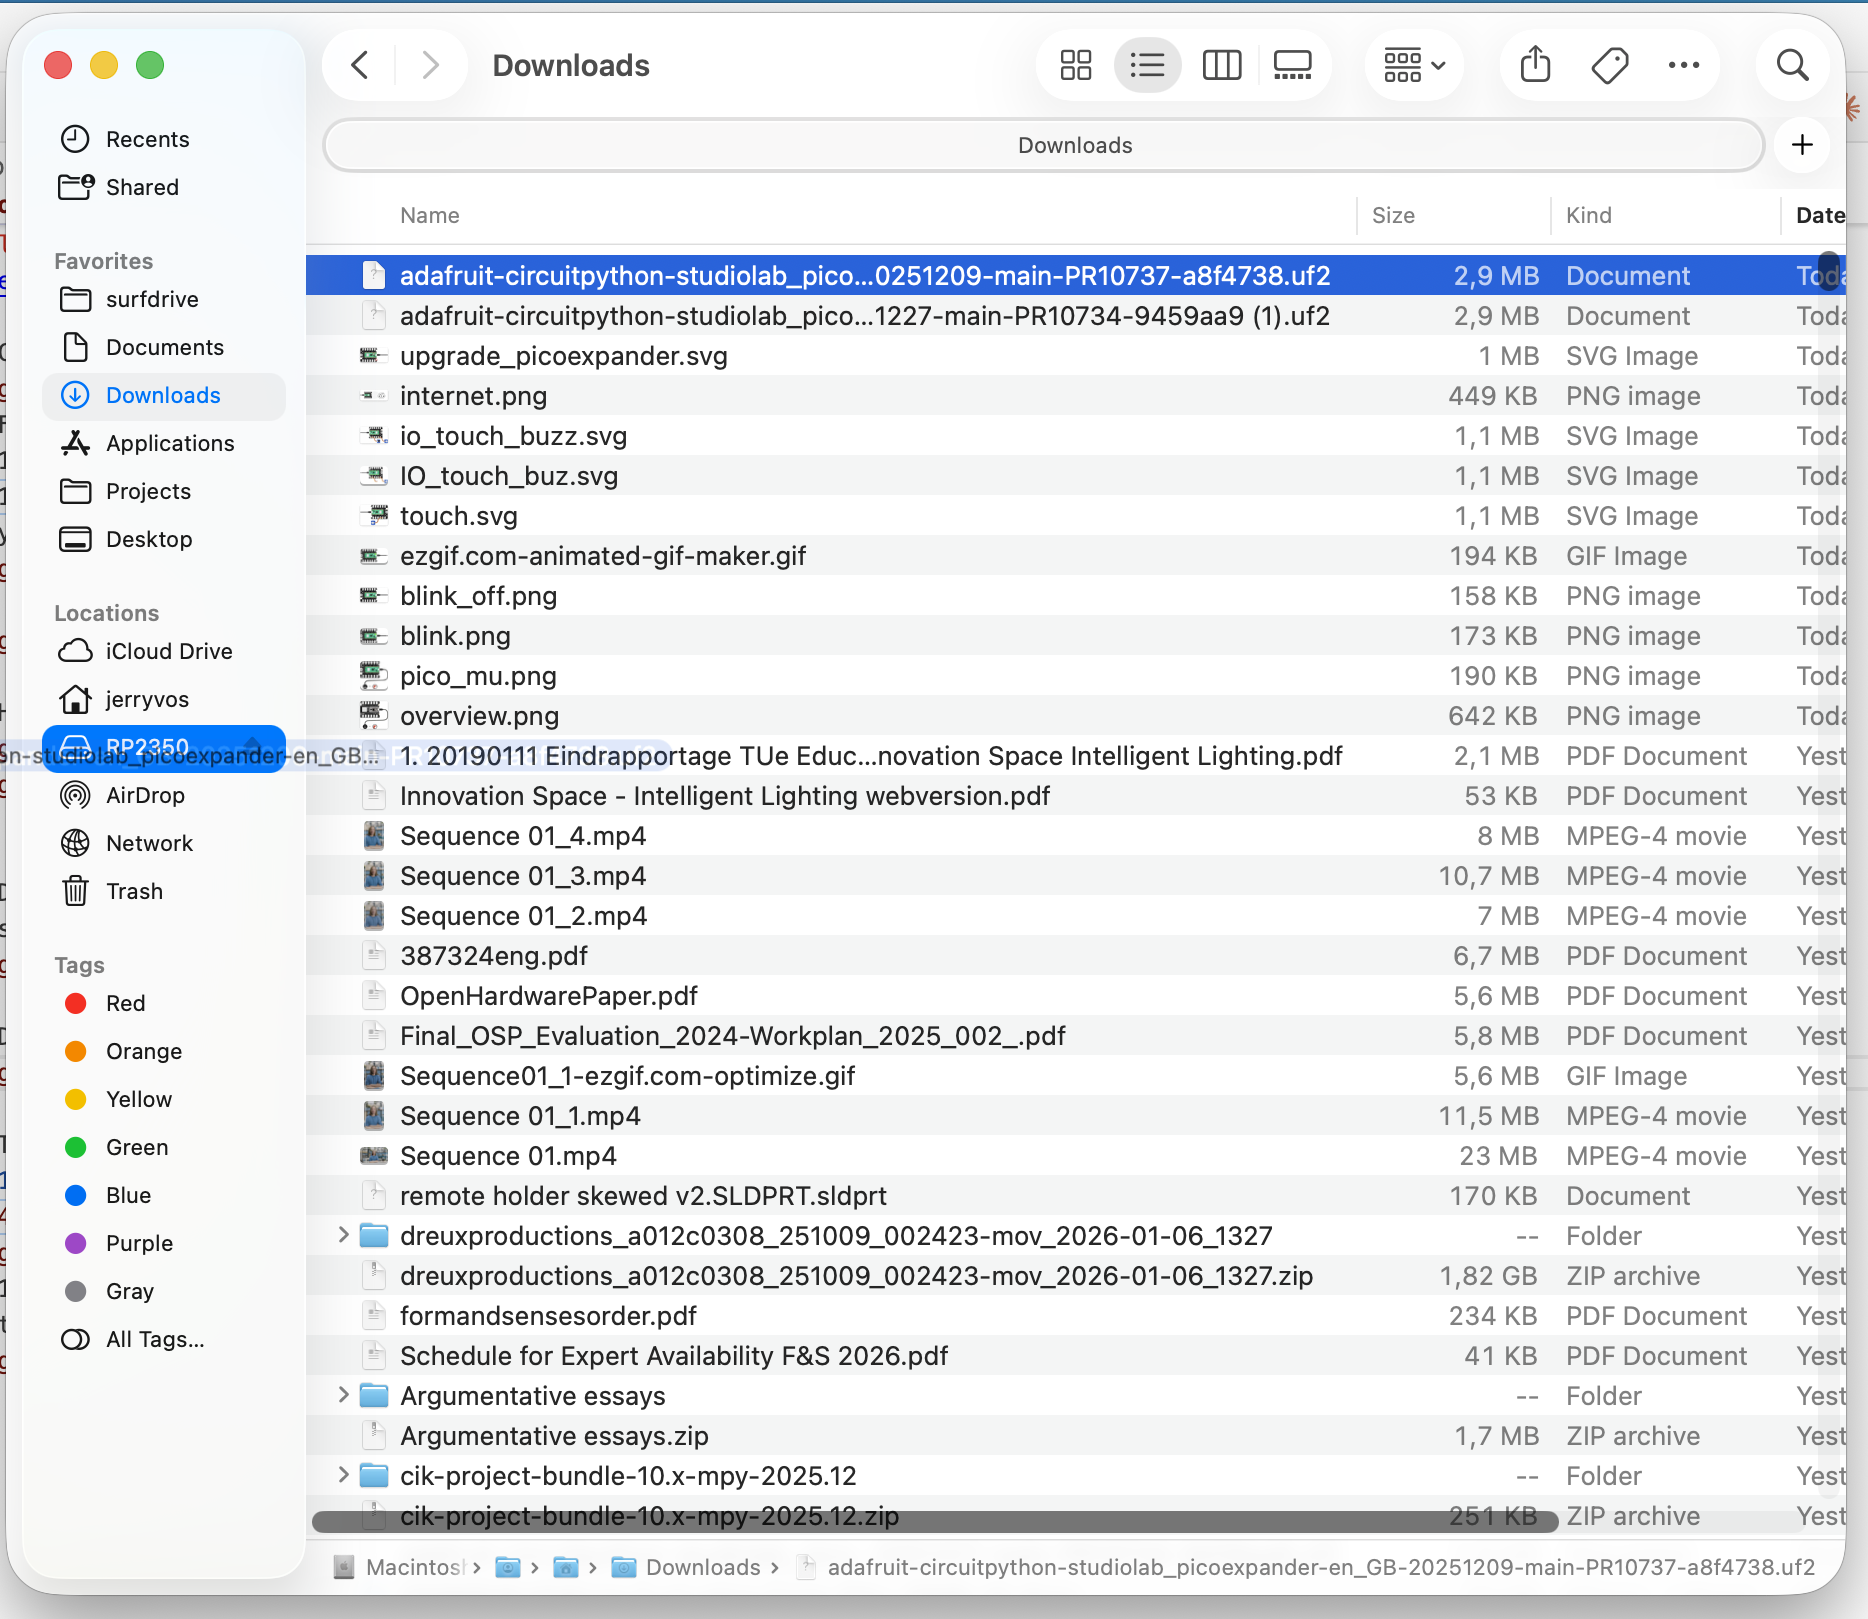Switch to column view
The width and height of the screenshot is (1868, 1619).
click(1221, 66)
